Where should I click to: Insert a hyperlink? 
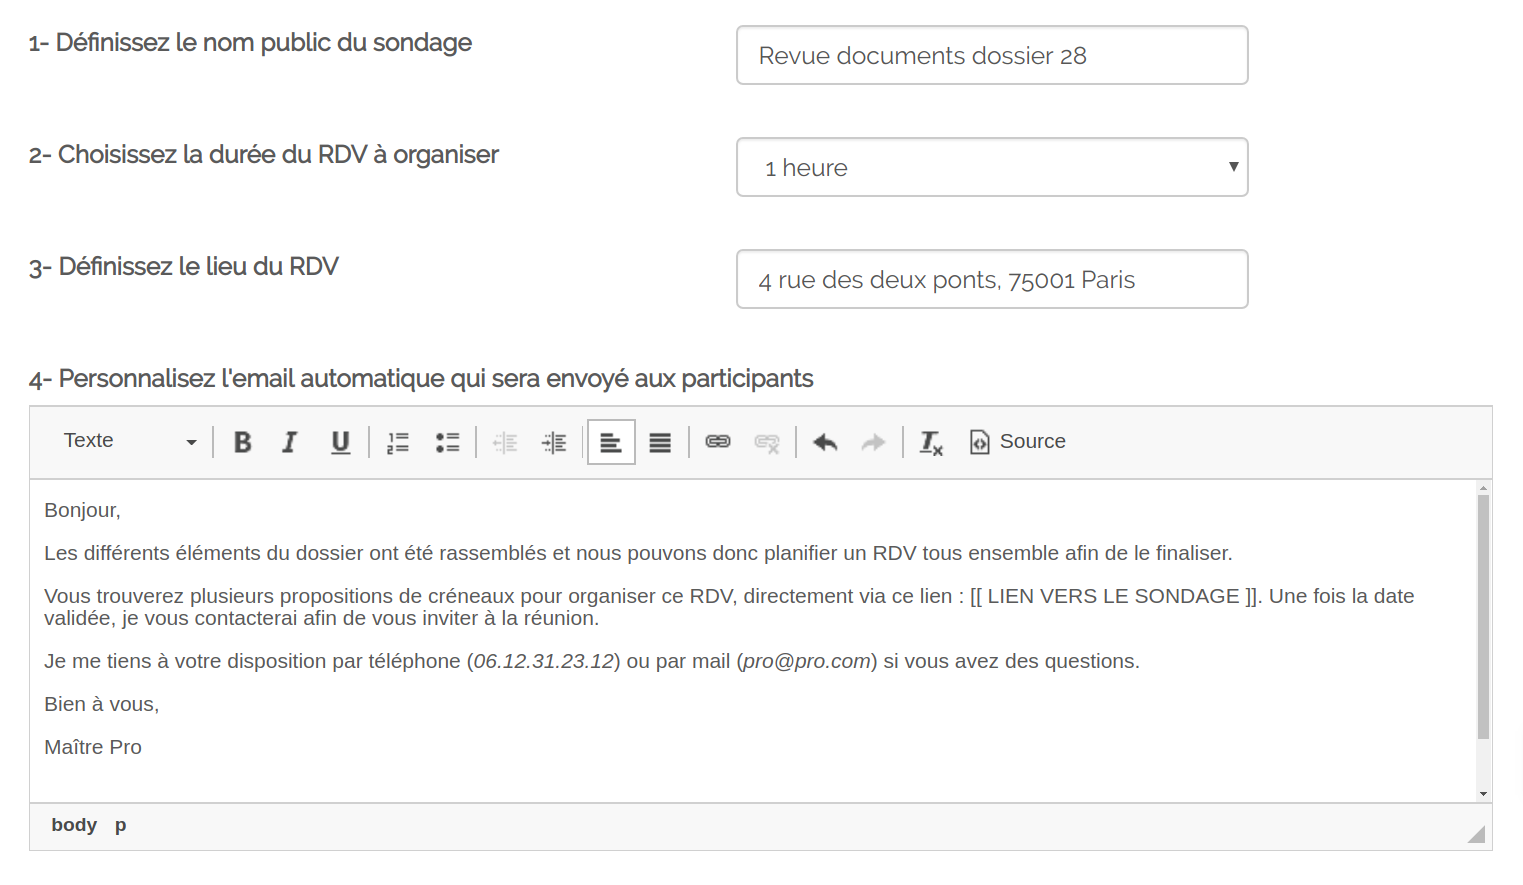[718, 442]
